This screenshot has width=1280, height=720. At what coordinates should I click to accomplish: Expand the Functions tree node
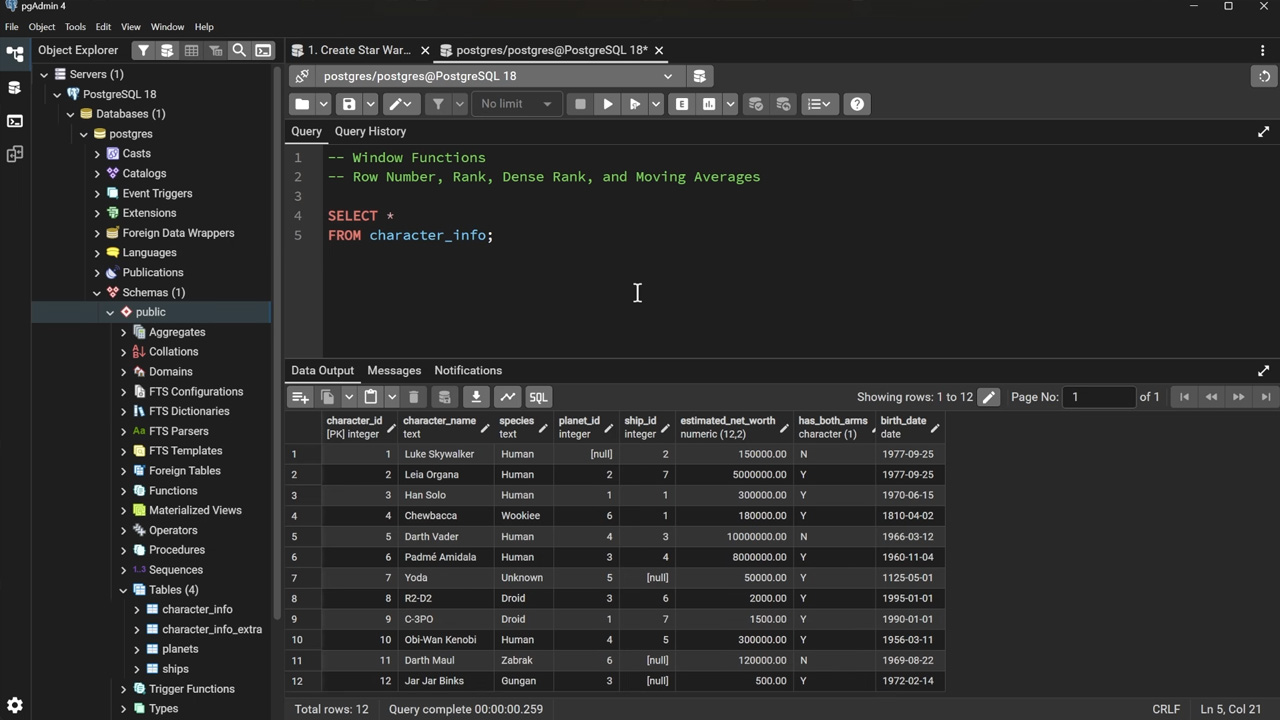click(124, 491)
